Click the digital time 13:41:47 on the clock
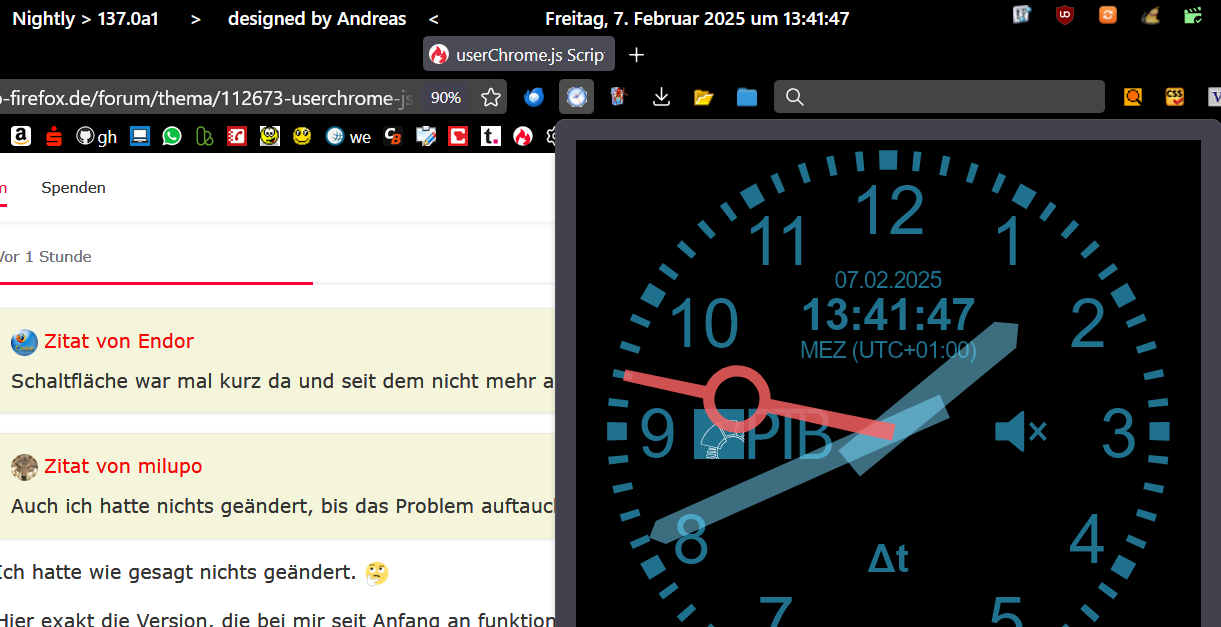Image resolution: width=1221 pixels, height=627 pixels. pyautogui.click(x=888, y=315)
